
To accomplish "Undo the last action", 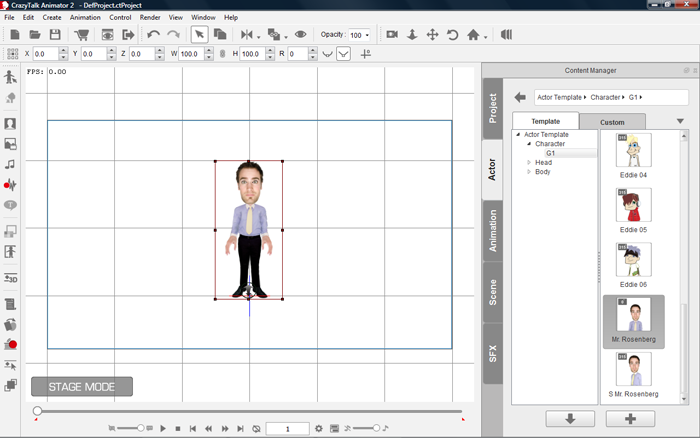I will click(x=153, y=34).
